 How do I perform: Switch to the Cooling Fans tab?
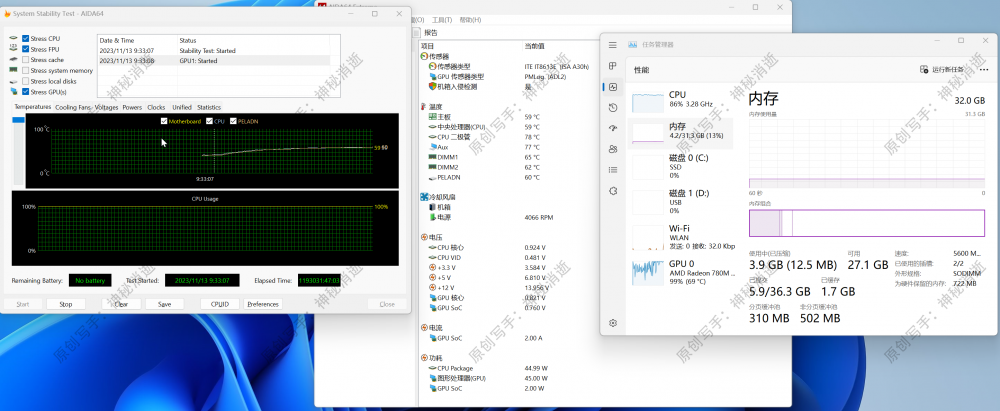pos(73,107)
